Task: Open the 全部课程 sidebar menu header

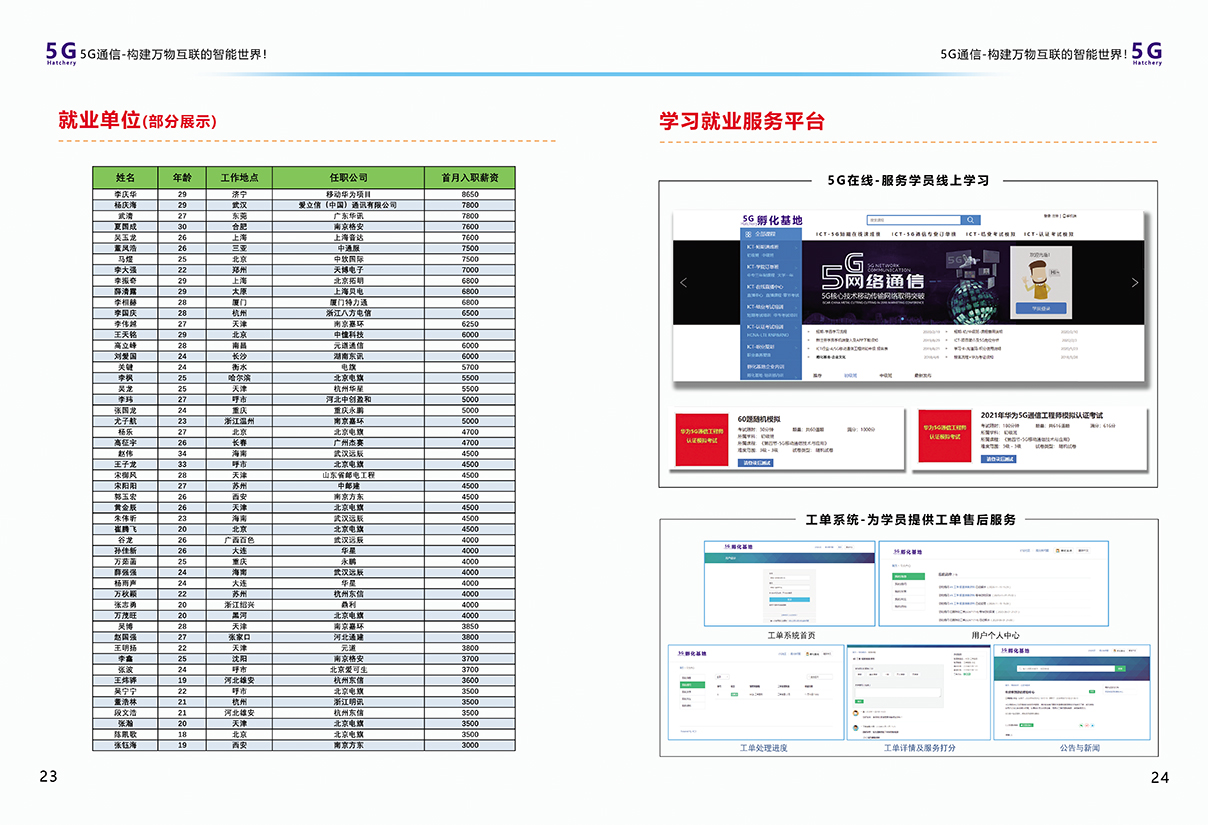Action: tap(773, 234)
